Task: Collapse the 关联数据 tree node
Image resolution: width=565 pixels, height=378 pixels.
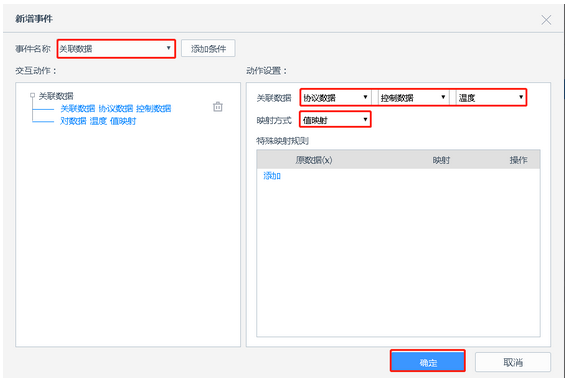Action: pos(32,95)
